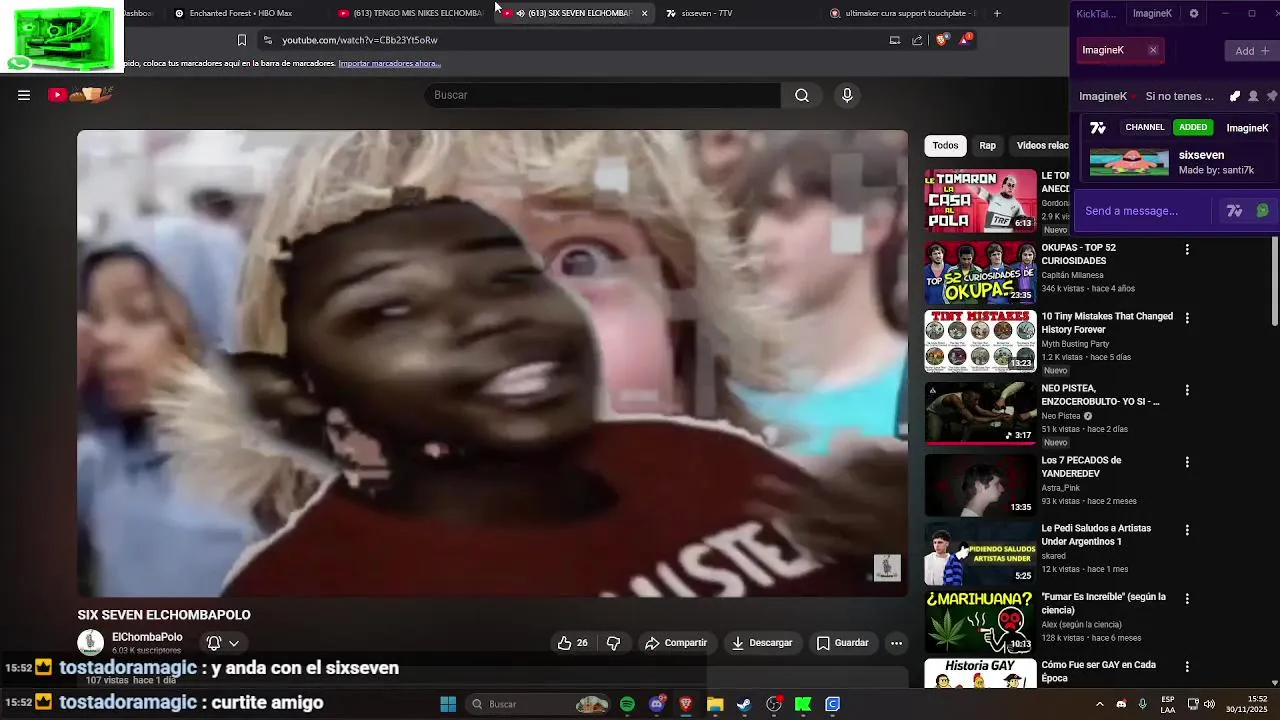Open 7TV emote picker in message box
The height and width of the screenshot is (720, 1280).
pos(1234,211)
